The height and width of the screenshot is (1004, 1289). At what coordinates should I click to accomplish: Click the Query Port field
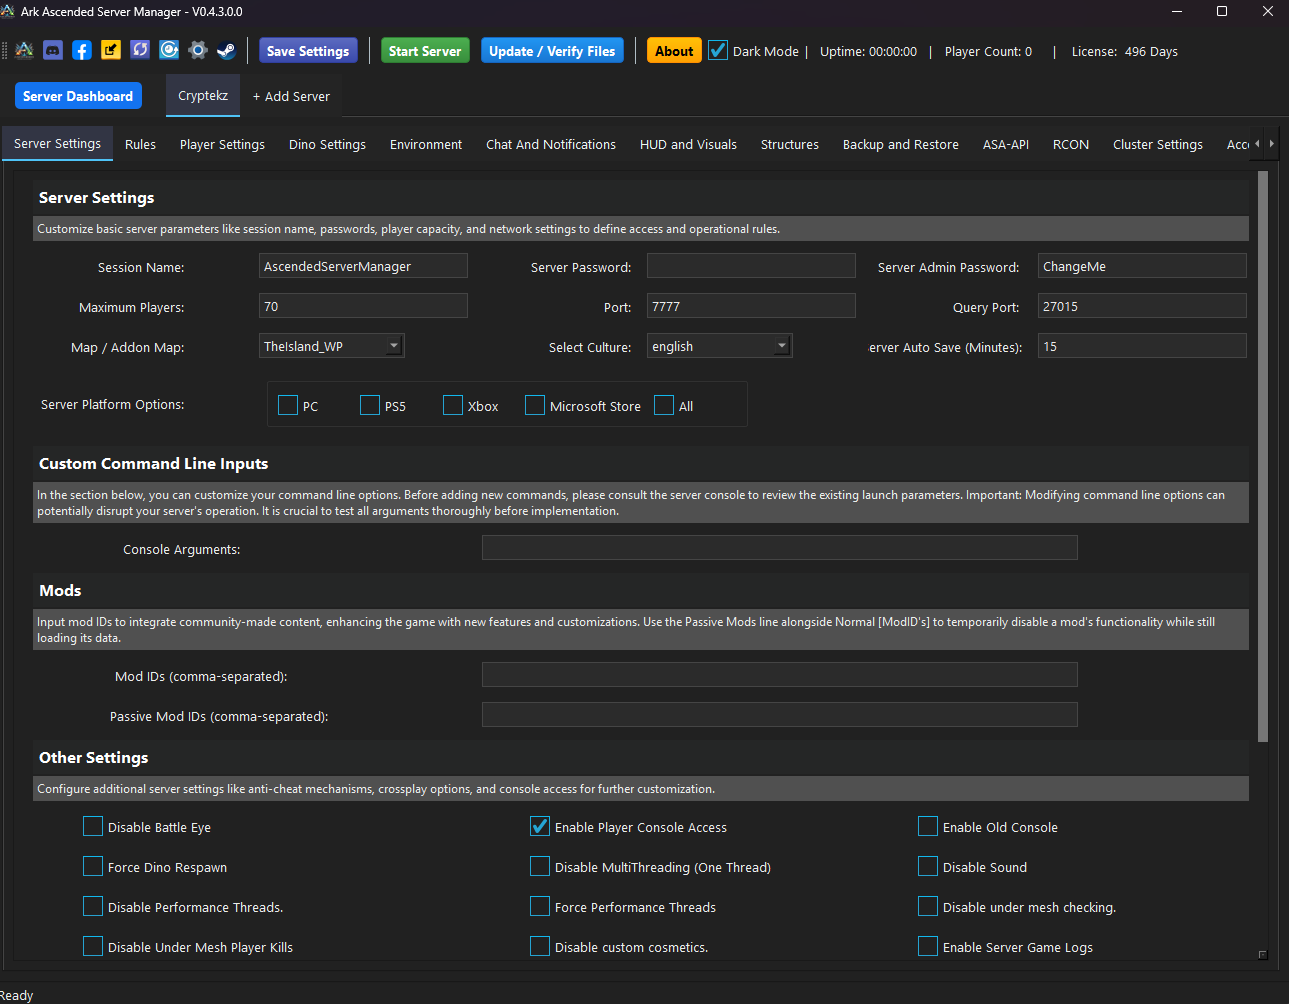1142,306
